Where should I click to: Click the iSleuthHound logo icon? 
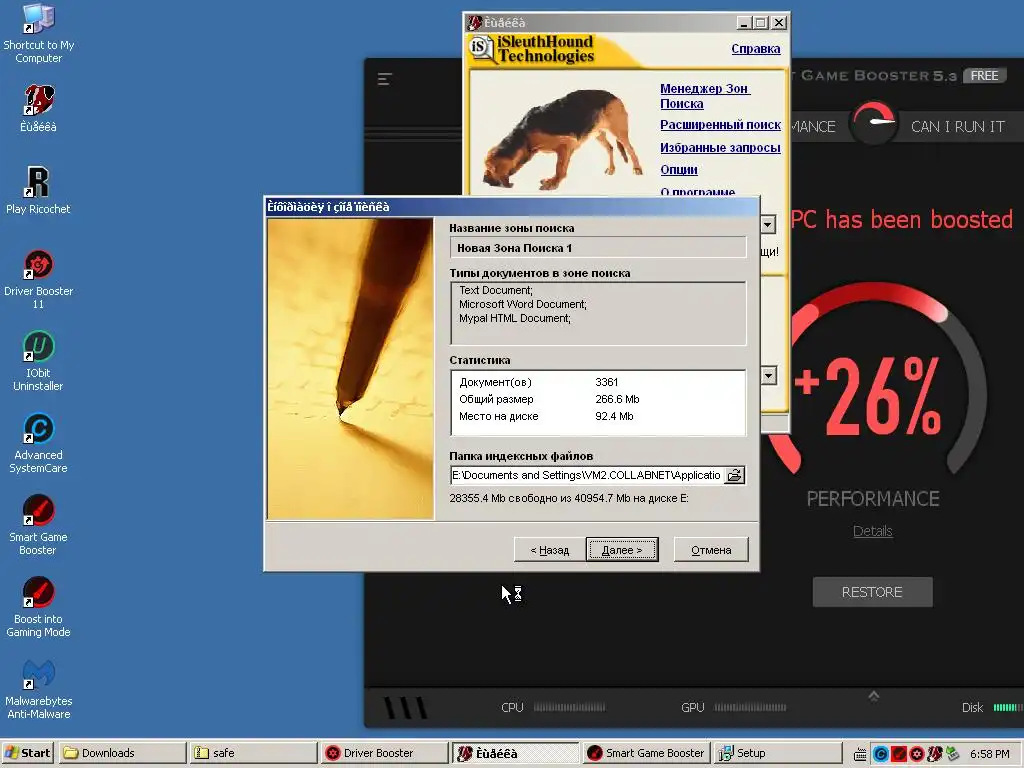tap(482, 48)
